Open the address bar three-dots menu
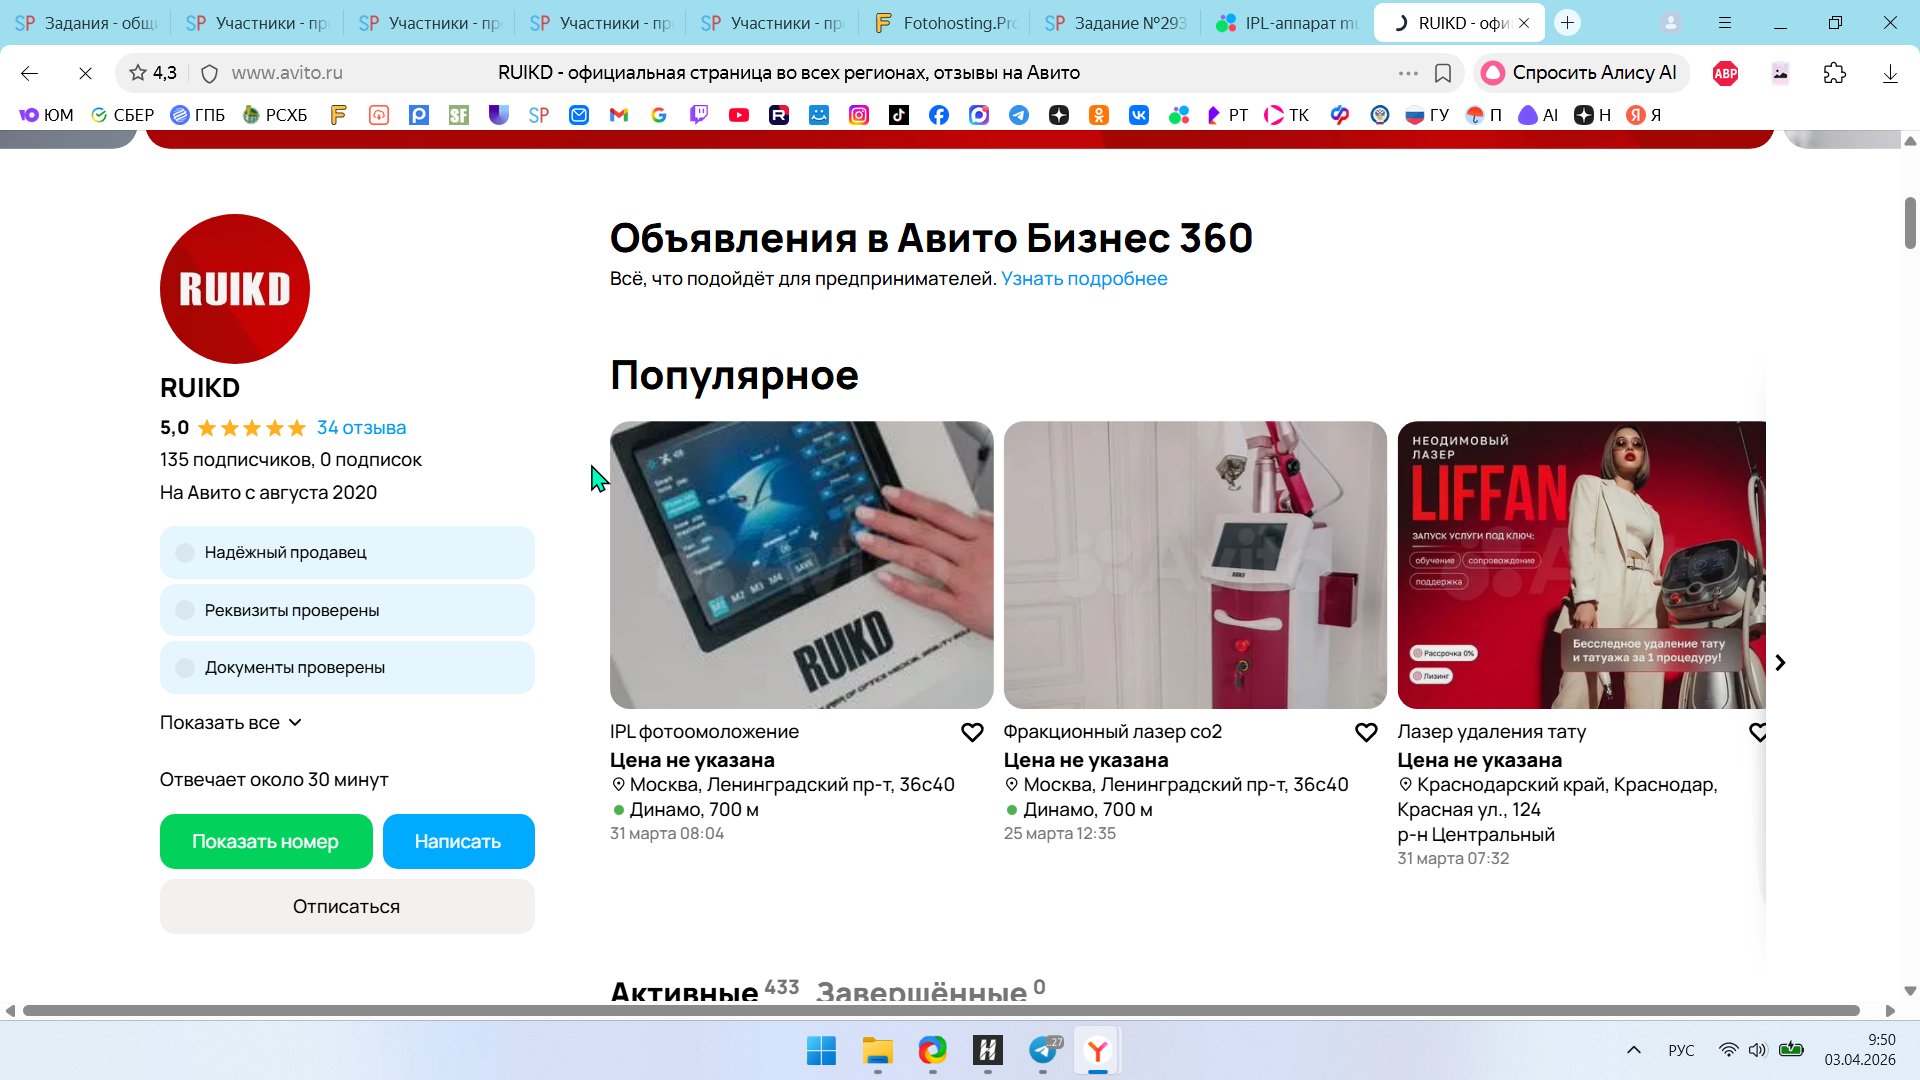This screenshot has height=1080, width=1920. click(x=1408, y=73)
